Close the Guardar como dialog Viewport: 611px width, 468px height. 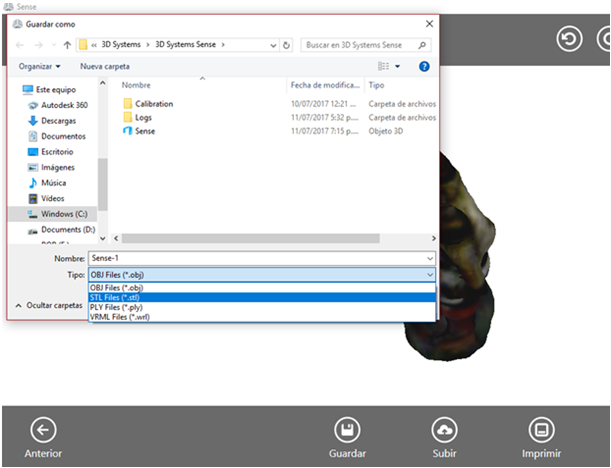point(429,24)
